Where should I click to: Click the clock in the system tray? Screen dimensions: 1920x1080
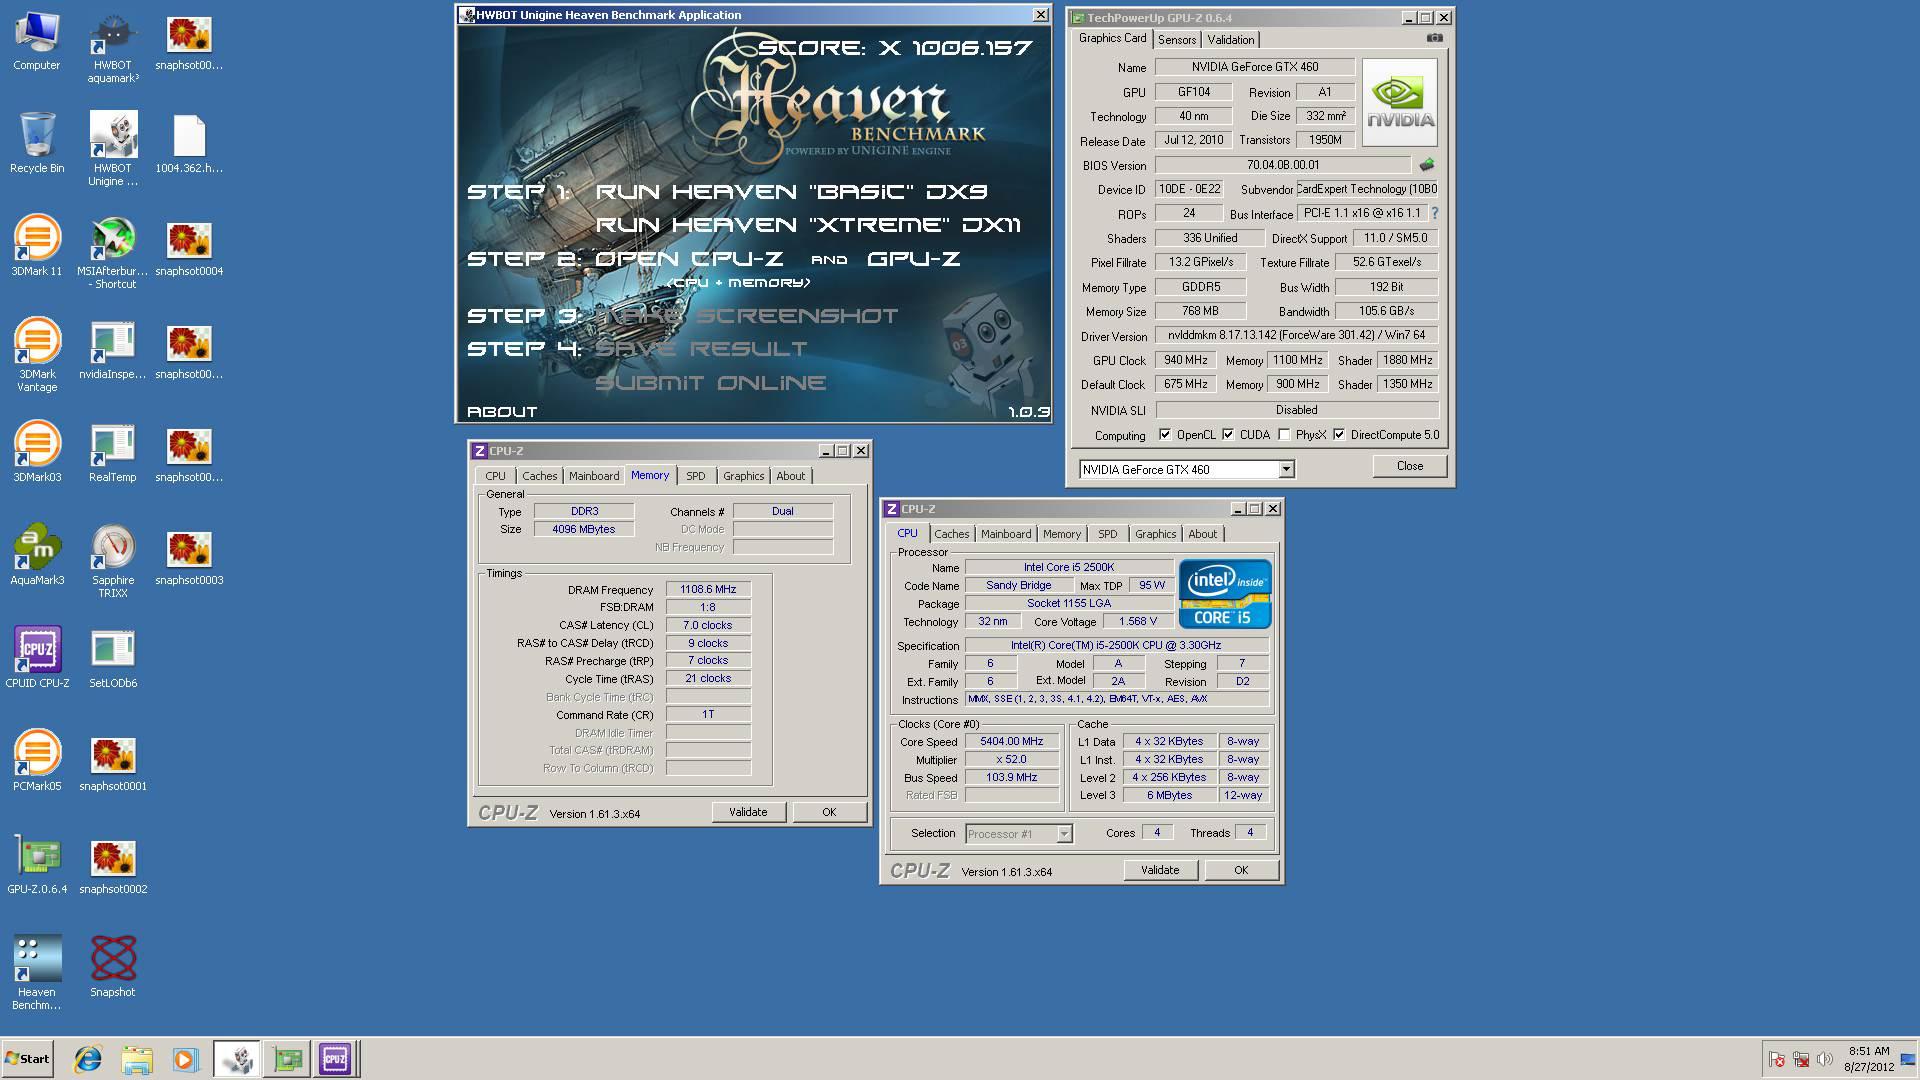(x=1869, y=1059)
